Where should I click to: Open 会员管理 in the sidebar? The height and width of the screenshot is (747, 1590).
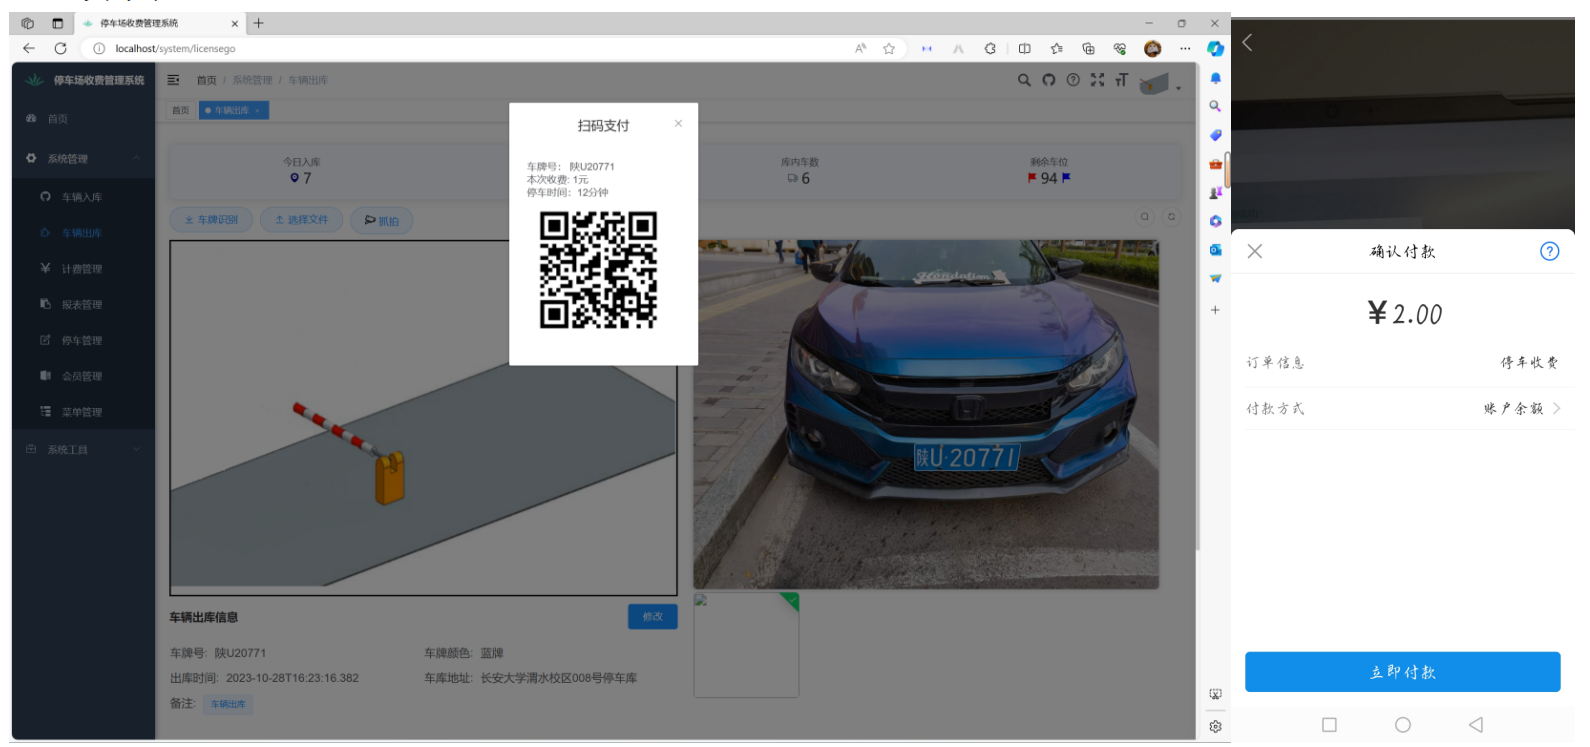[x=83, y=377]
